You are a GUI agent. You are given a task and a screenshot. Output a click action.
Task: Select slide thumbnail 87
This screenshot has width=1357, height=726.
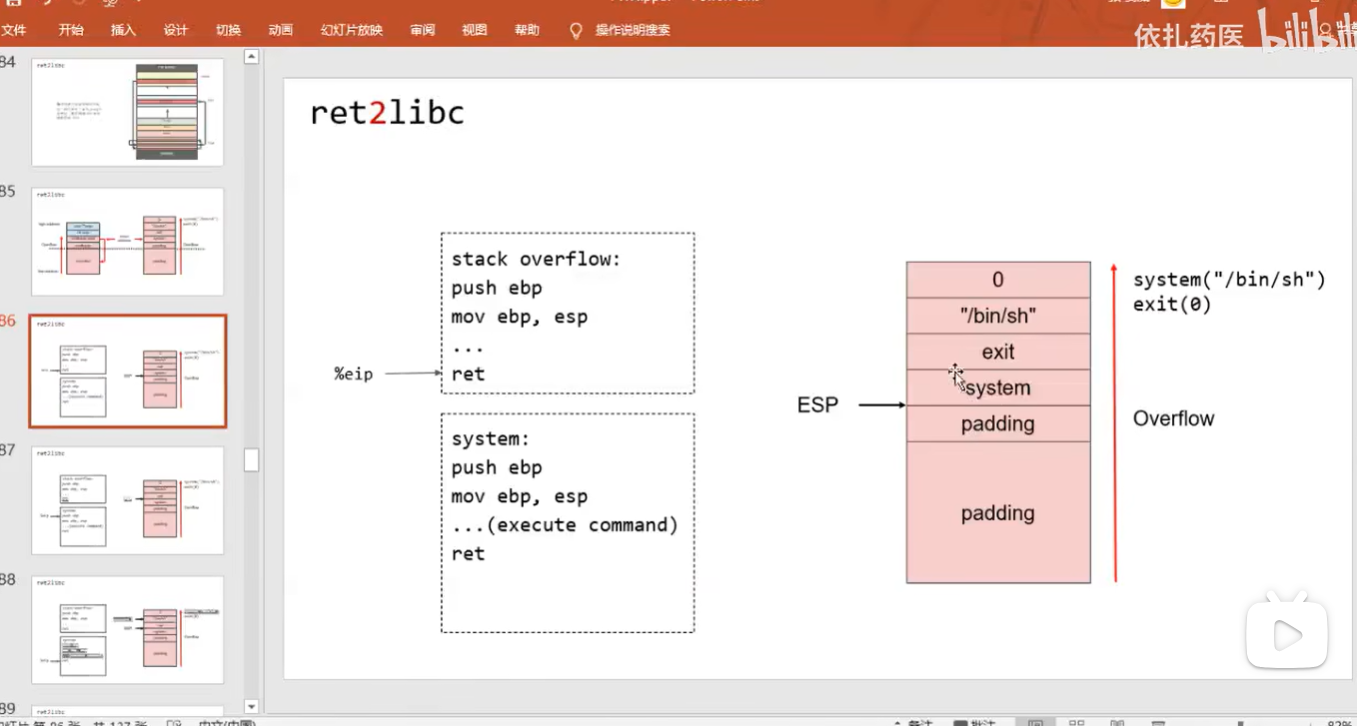tap(128, 500)
